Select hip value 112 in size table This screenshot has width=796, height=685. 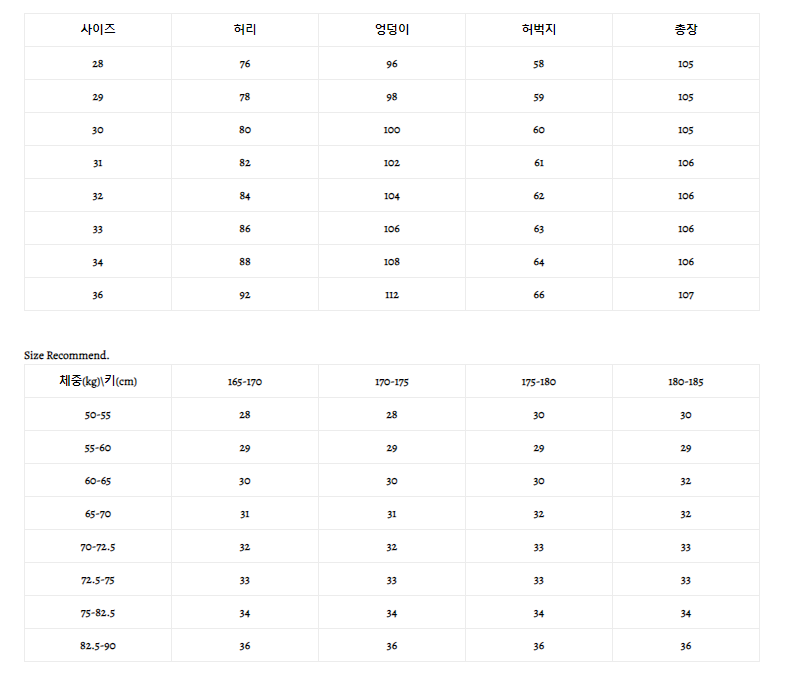point(392,295)
